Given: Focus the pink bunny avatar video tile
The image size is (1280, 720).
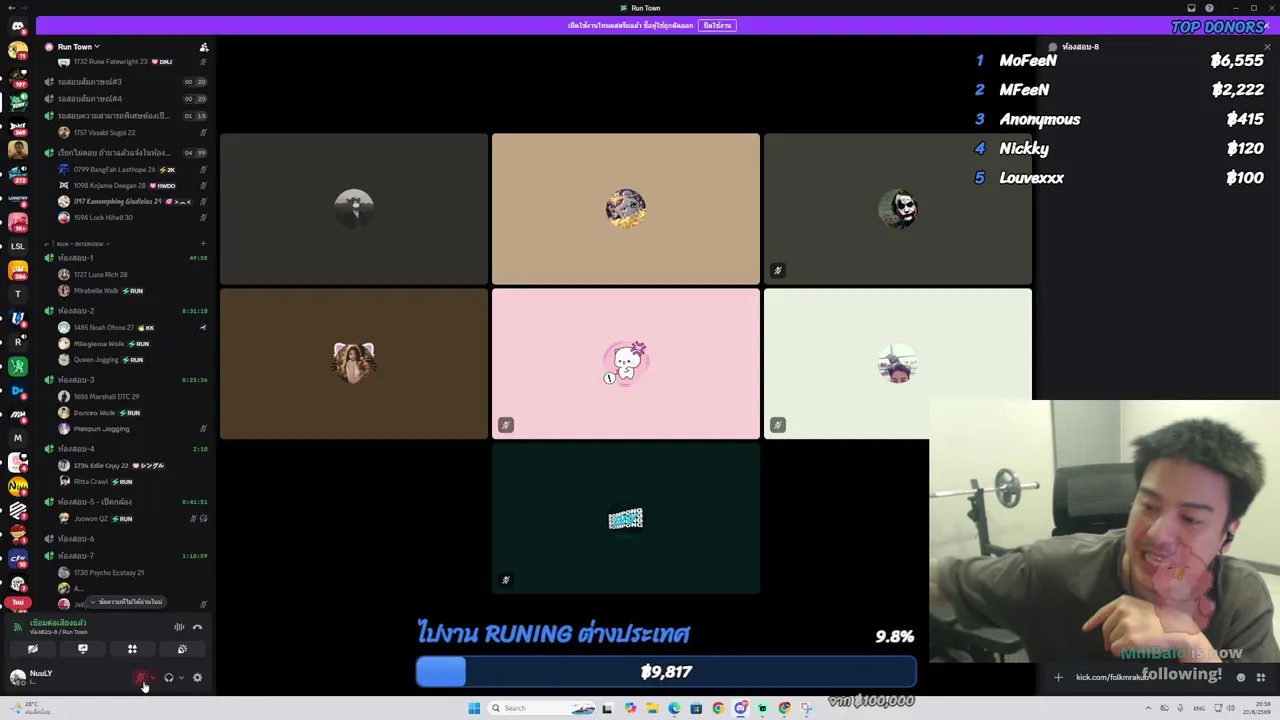Looking at the screenshot, I should point(626,364).
